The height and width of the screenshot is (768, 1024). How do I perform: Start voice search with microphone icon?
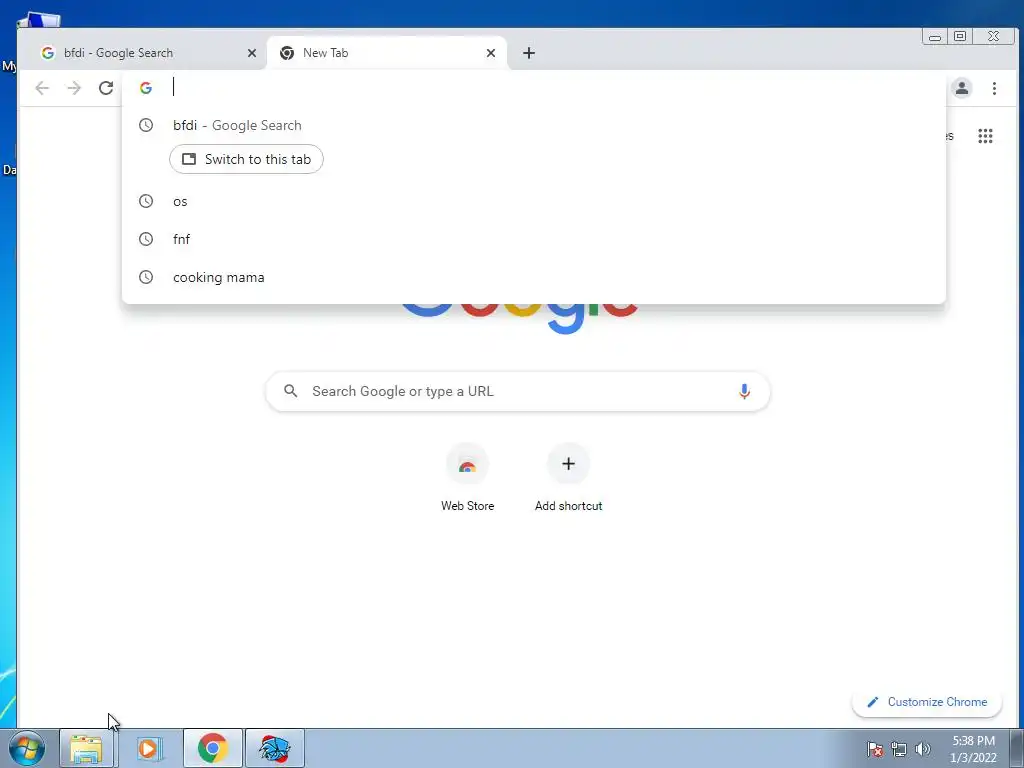point(744,391)
